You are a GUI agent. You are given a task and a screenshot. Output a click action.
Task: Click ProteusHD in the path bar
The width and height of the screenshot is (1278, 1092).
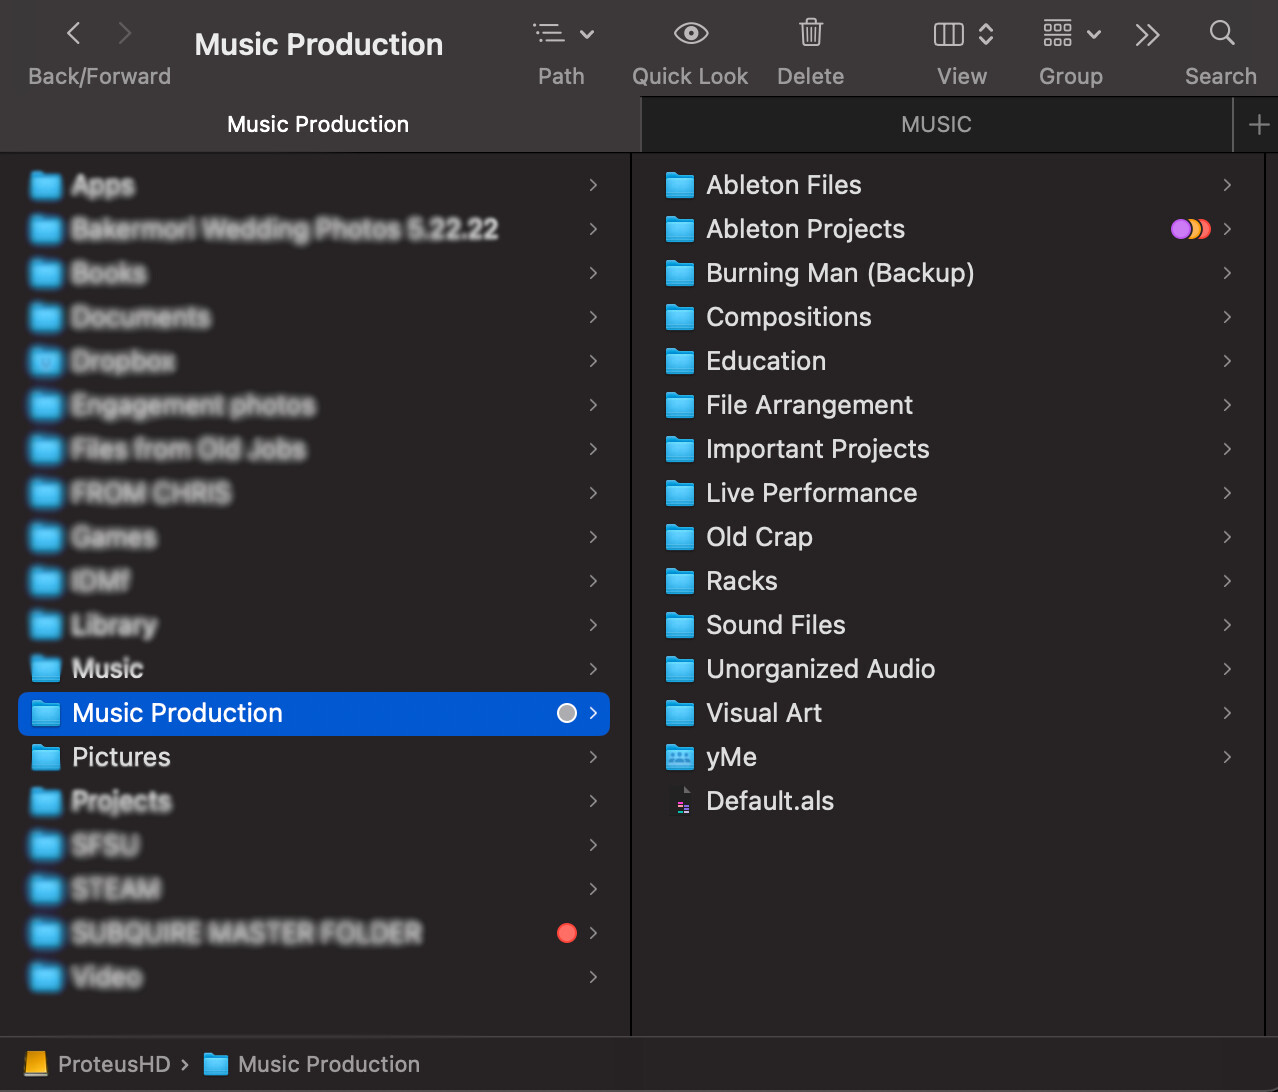[x=114, y=1064]
